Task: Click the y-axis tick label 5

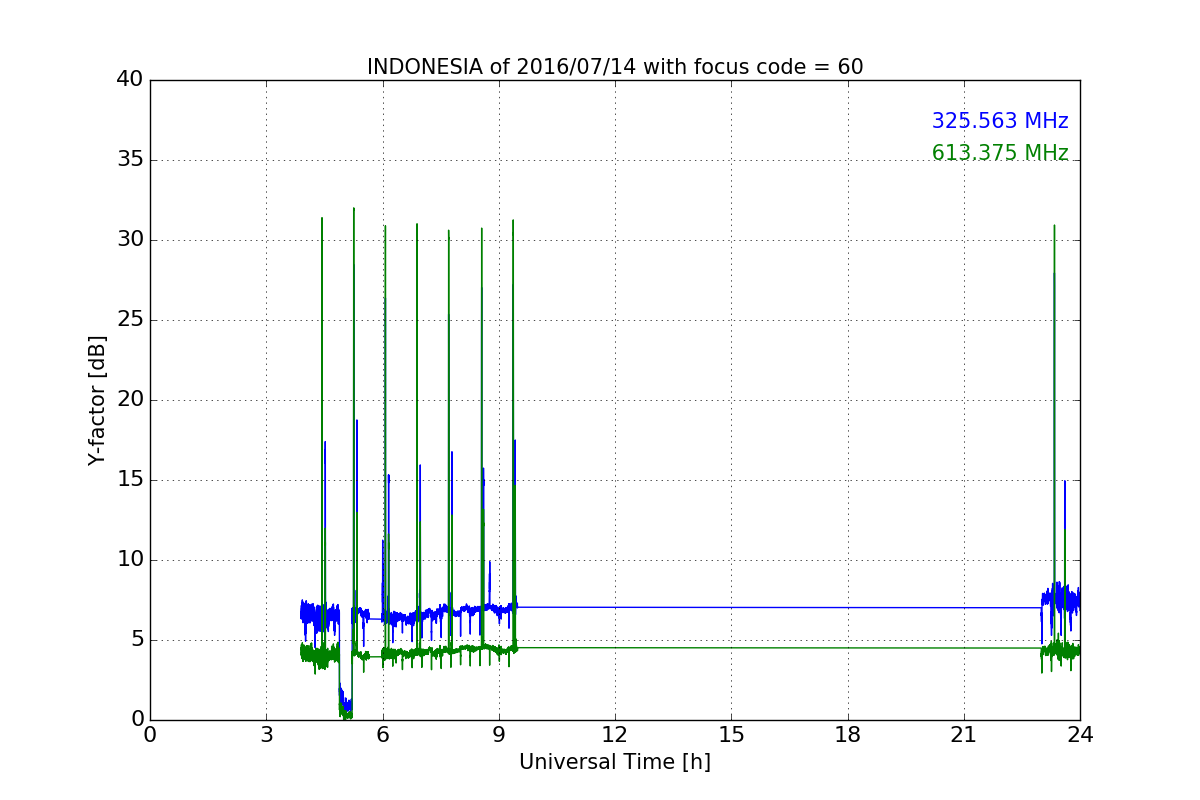Action: pos(136,640)
